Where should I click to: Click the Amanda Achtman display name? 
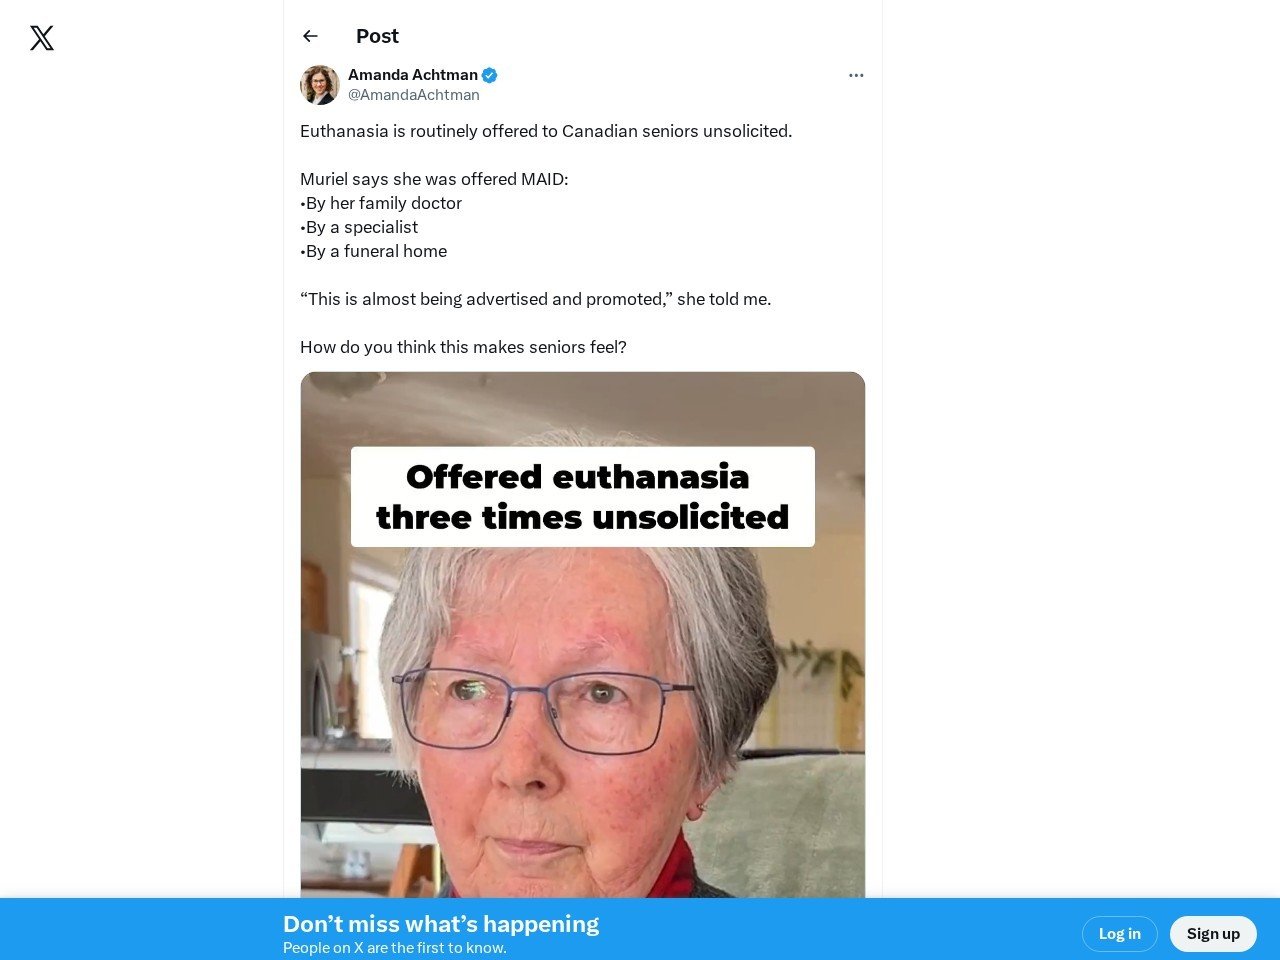(x=413, y=75)
